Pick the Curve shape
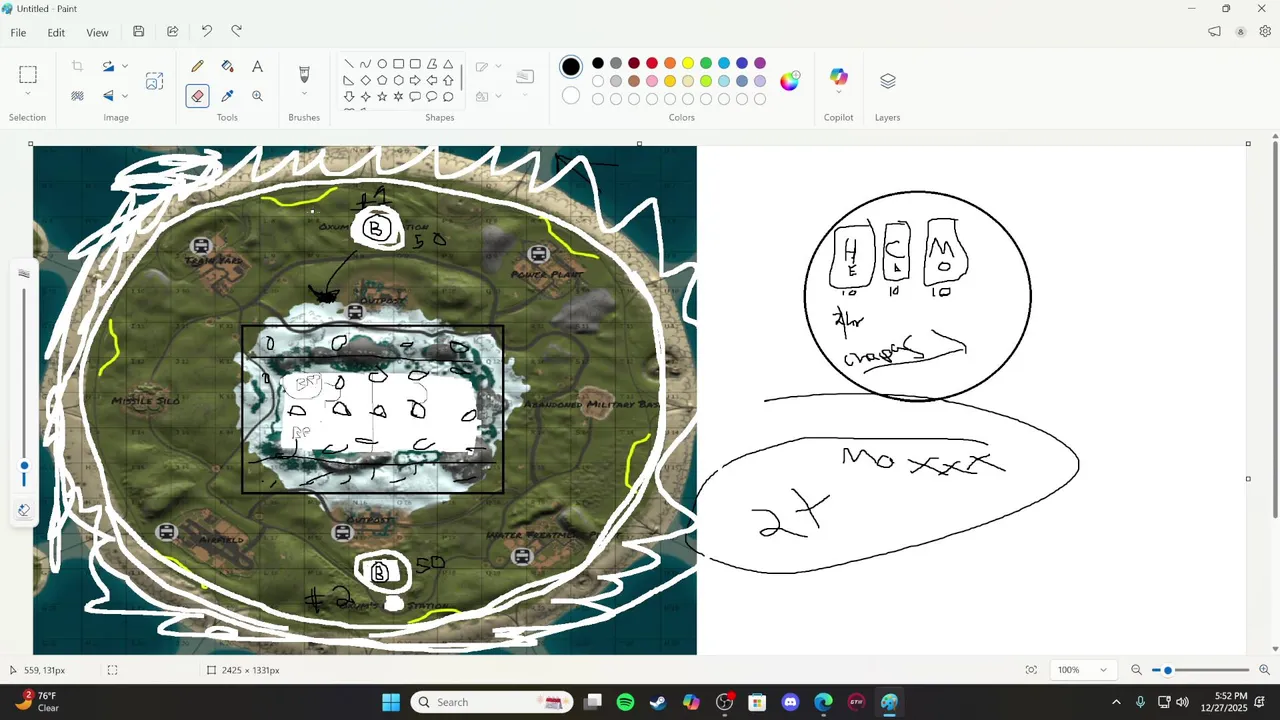The width and height of the screenshot is (1280, 720). (x=365, y=64)
